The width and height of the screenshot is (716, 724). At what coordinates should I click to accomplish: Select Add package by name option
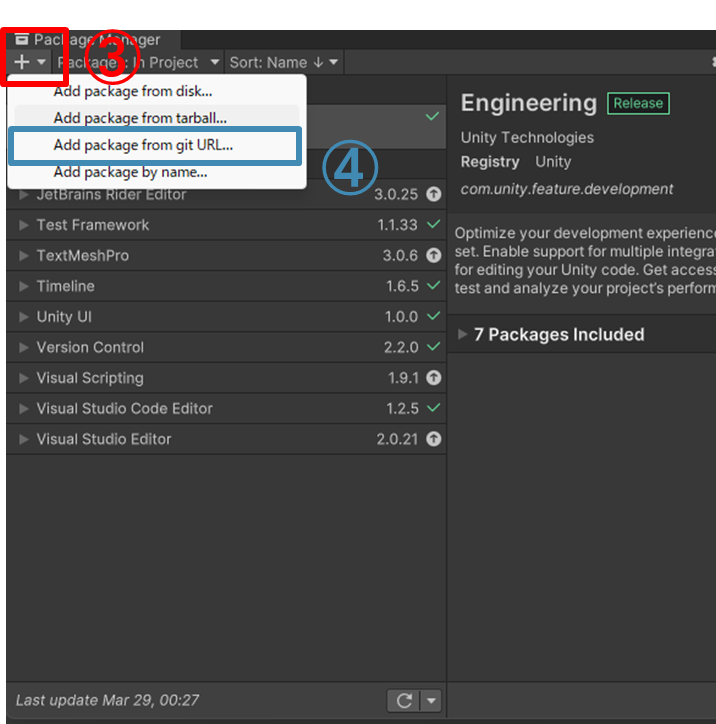(x=131, y=172)
